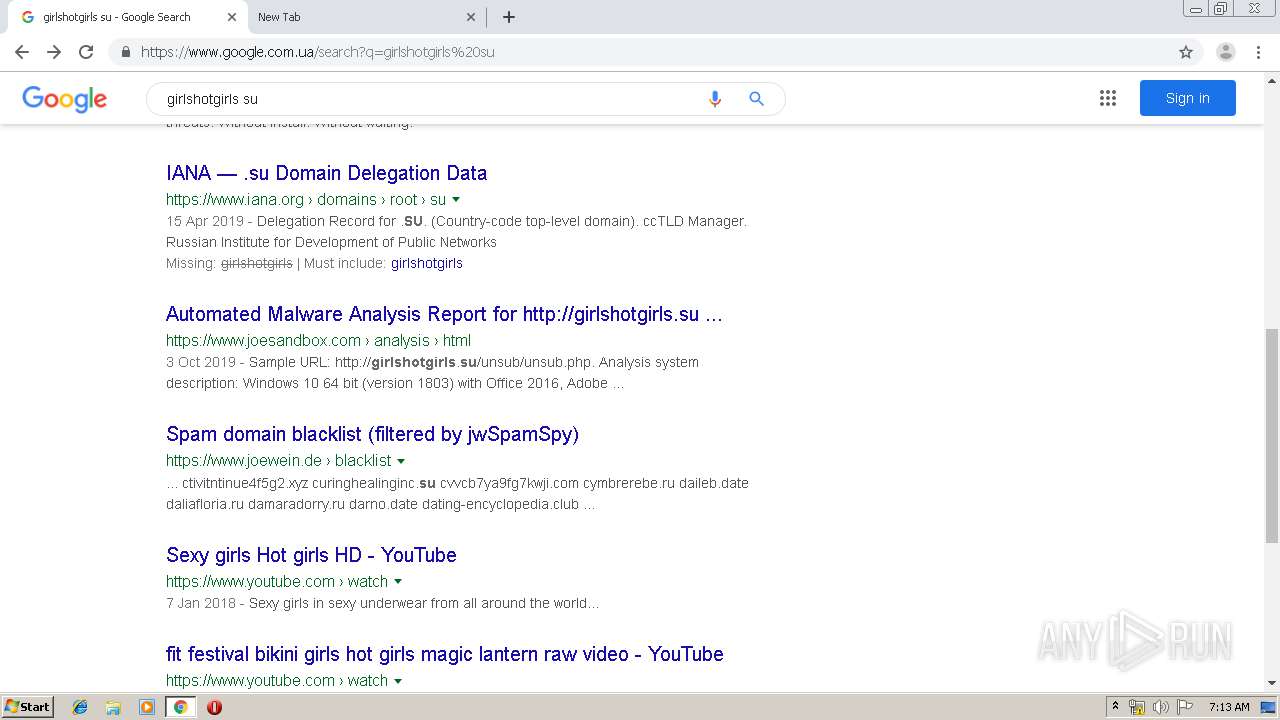Click the page vertical scrollbar thumb
The height and width of the screenshot is (720, 1280).
pyautogui.click(x=1272, y=436)
